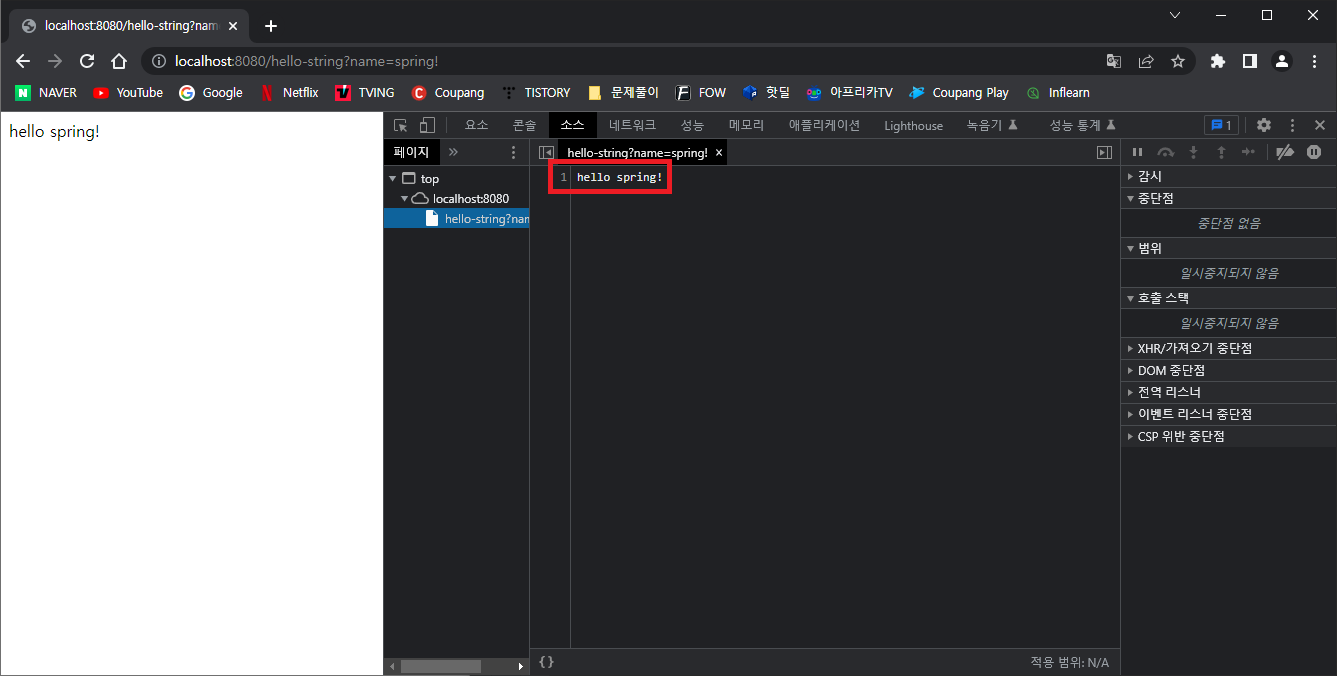Activate the DevTools element inspector tool
This screenshot has height=676, width=1337.
click(401, 125)
